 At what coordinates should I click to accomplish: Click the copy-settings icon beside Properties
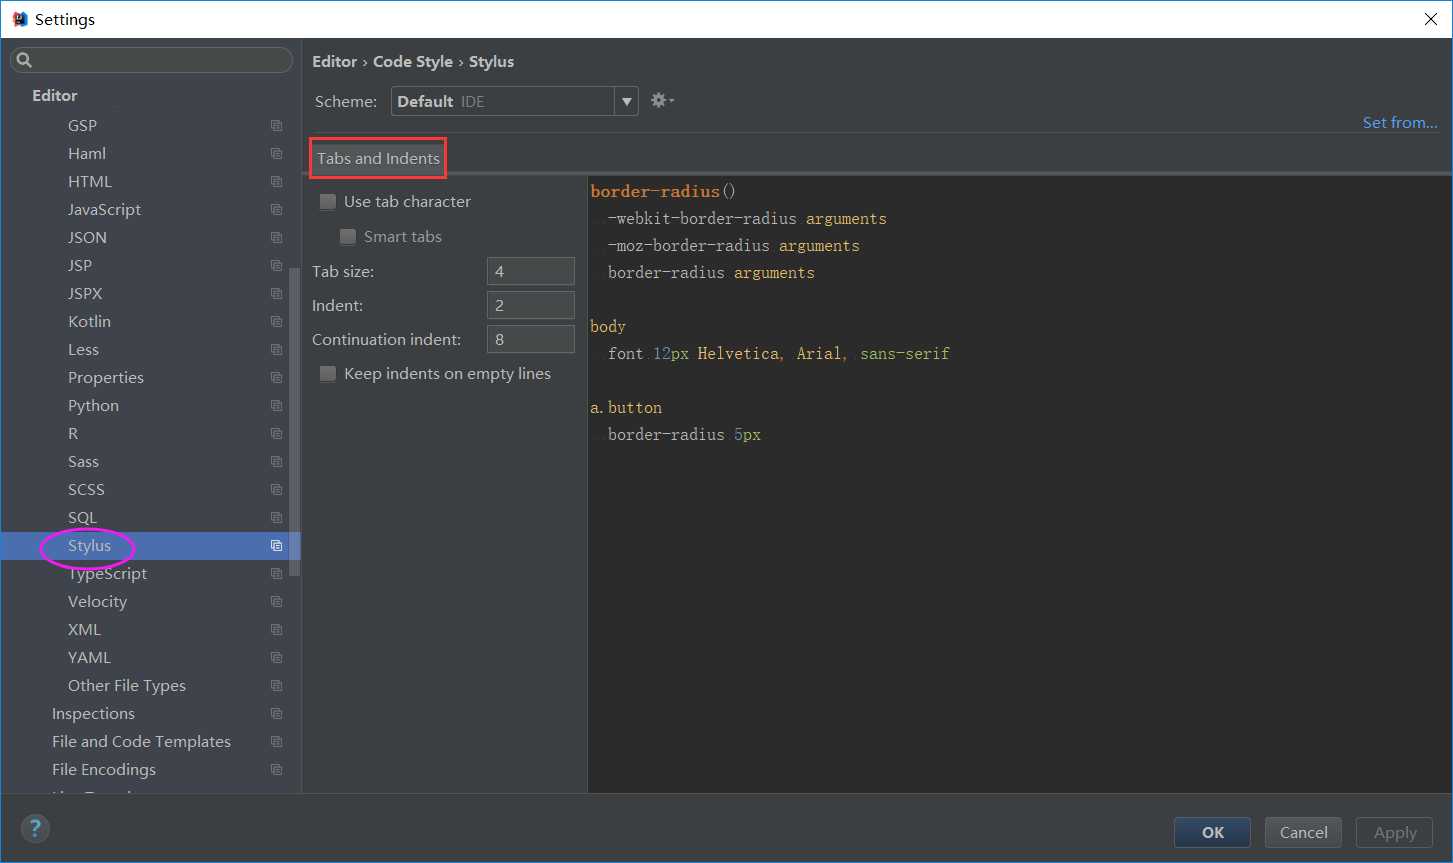click(276, 378)
